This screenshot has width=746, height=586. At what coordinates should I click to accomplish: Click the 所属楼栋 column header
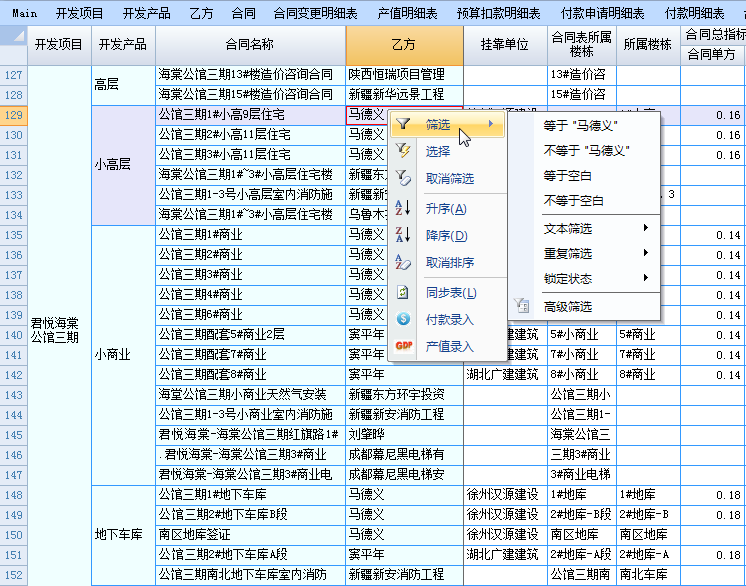point(648,45)
